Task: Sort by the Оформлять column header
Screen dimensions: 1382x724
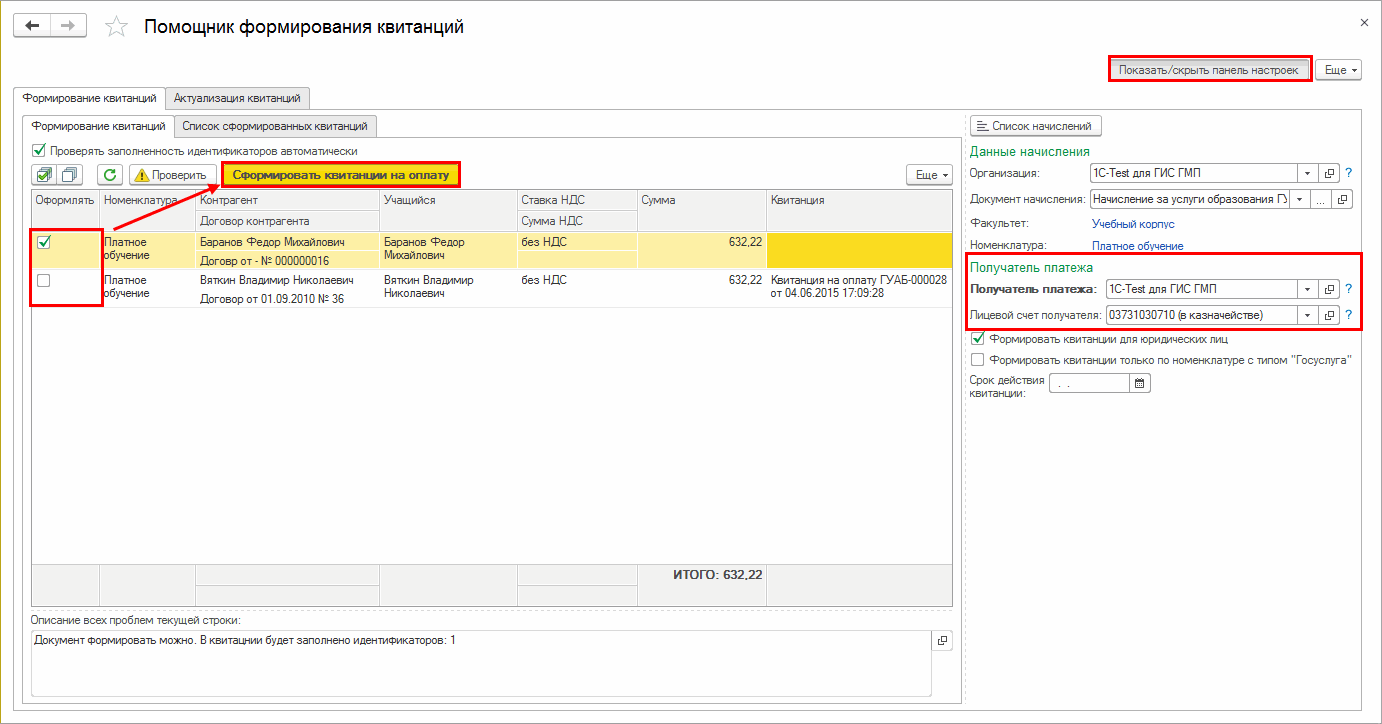Action: click(x=65, y=210)
